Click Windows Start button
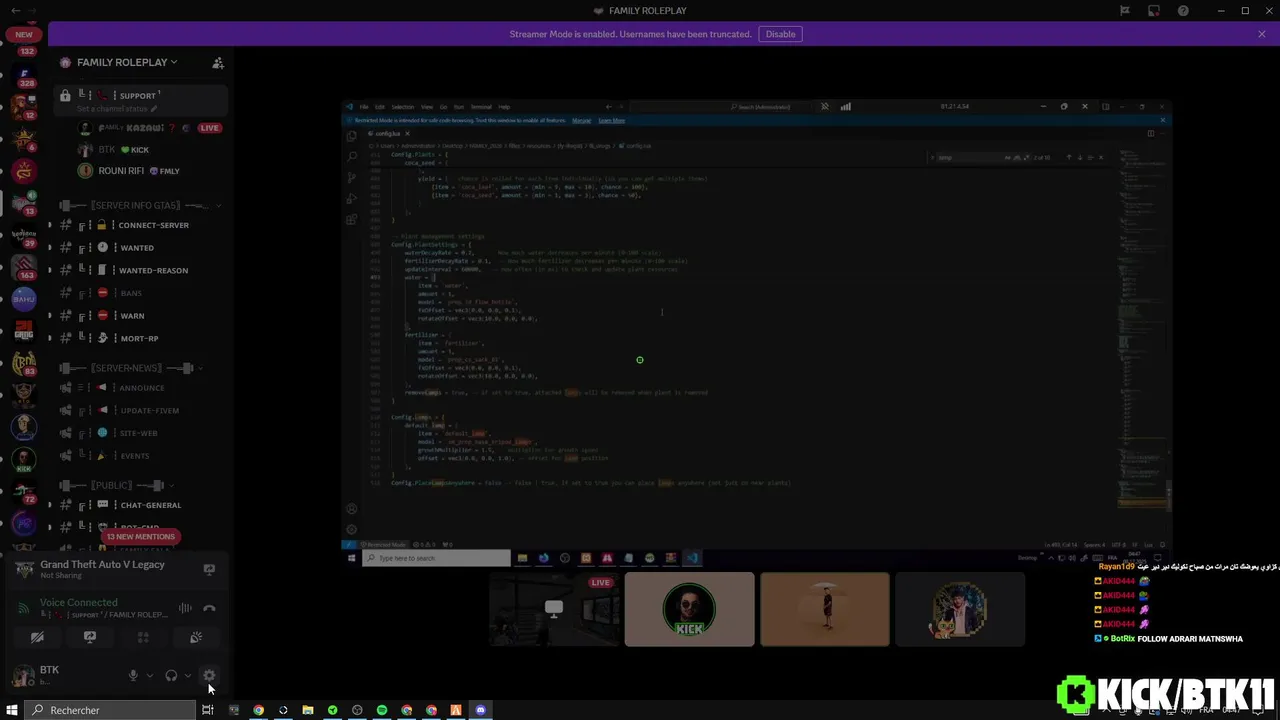The image size is (1280, 720). [x=12, y=710]
